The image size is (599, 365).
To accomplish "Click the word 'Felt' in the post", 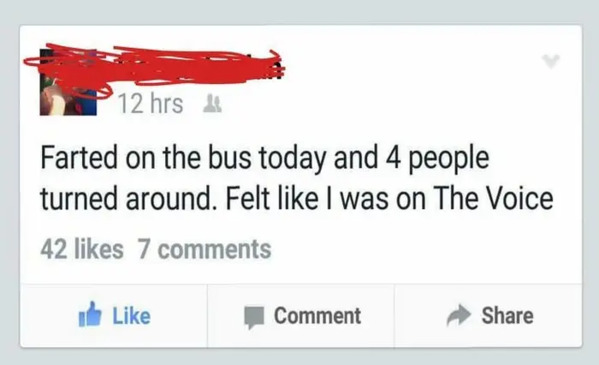I will 247,198.
